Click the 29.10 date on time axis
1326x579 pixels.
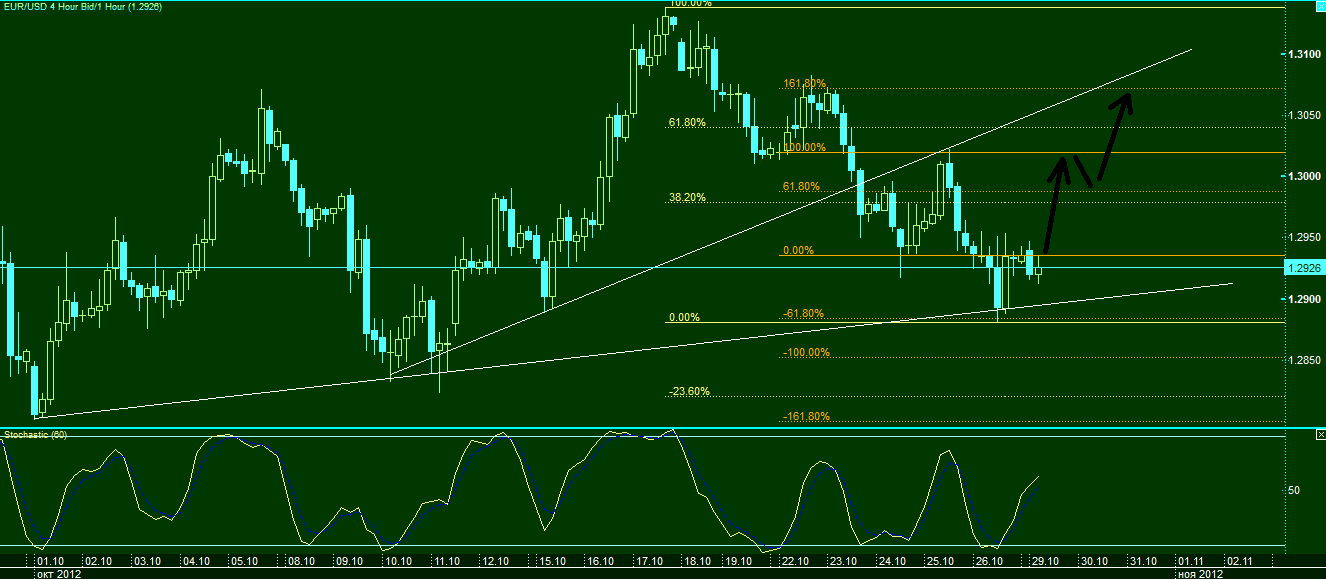tap(1044, 561)
